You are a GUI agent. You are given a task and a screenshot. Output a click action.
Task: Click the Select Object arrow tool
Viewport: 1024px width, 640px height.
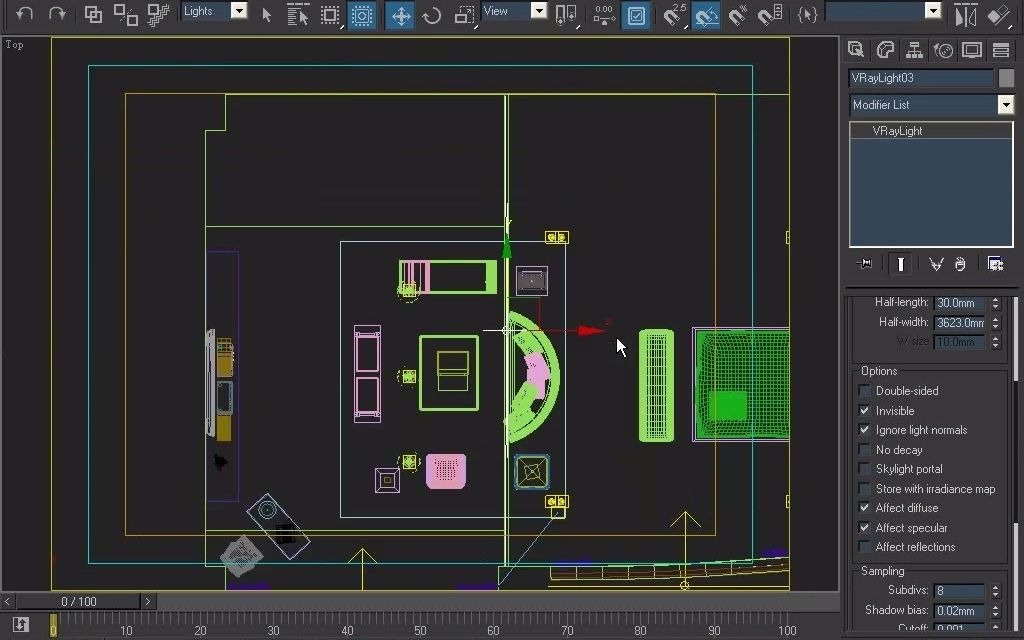pyautogui.click(x=266, y=15)
